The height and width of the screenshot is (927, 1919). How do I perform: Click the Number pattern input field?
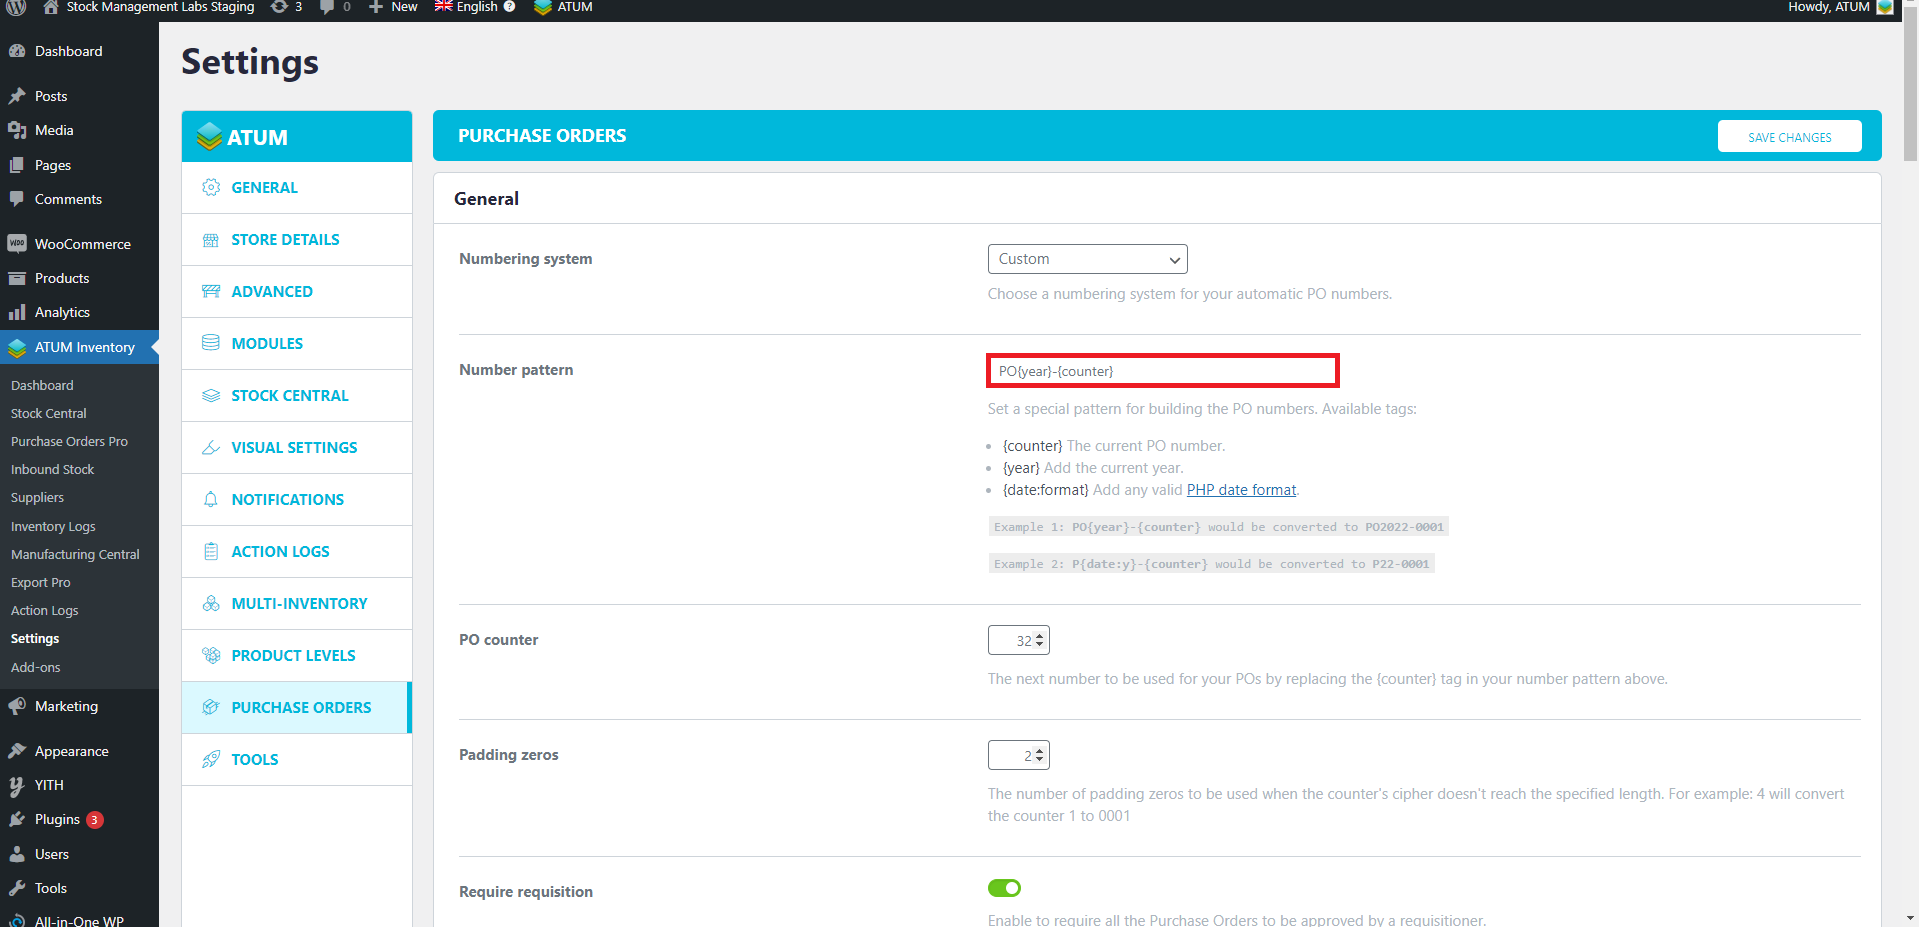click(x=1162, y=371)
